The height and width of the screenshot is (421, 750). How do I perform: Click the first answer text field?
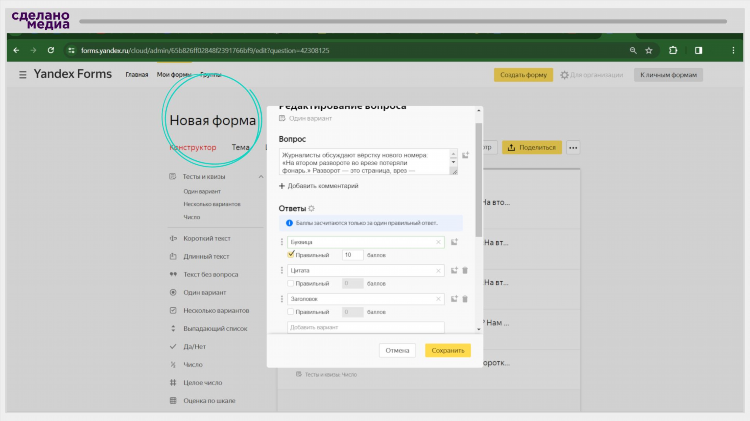[x=365, y=242]
